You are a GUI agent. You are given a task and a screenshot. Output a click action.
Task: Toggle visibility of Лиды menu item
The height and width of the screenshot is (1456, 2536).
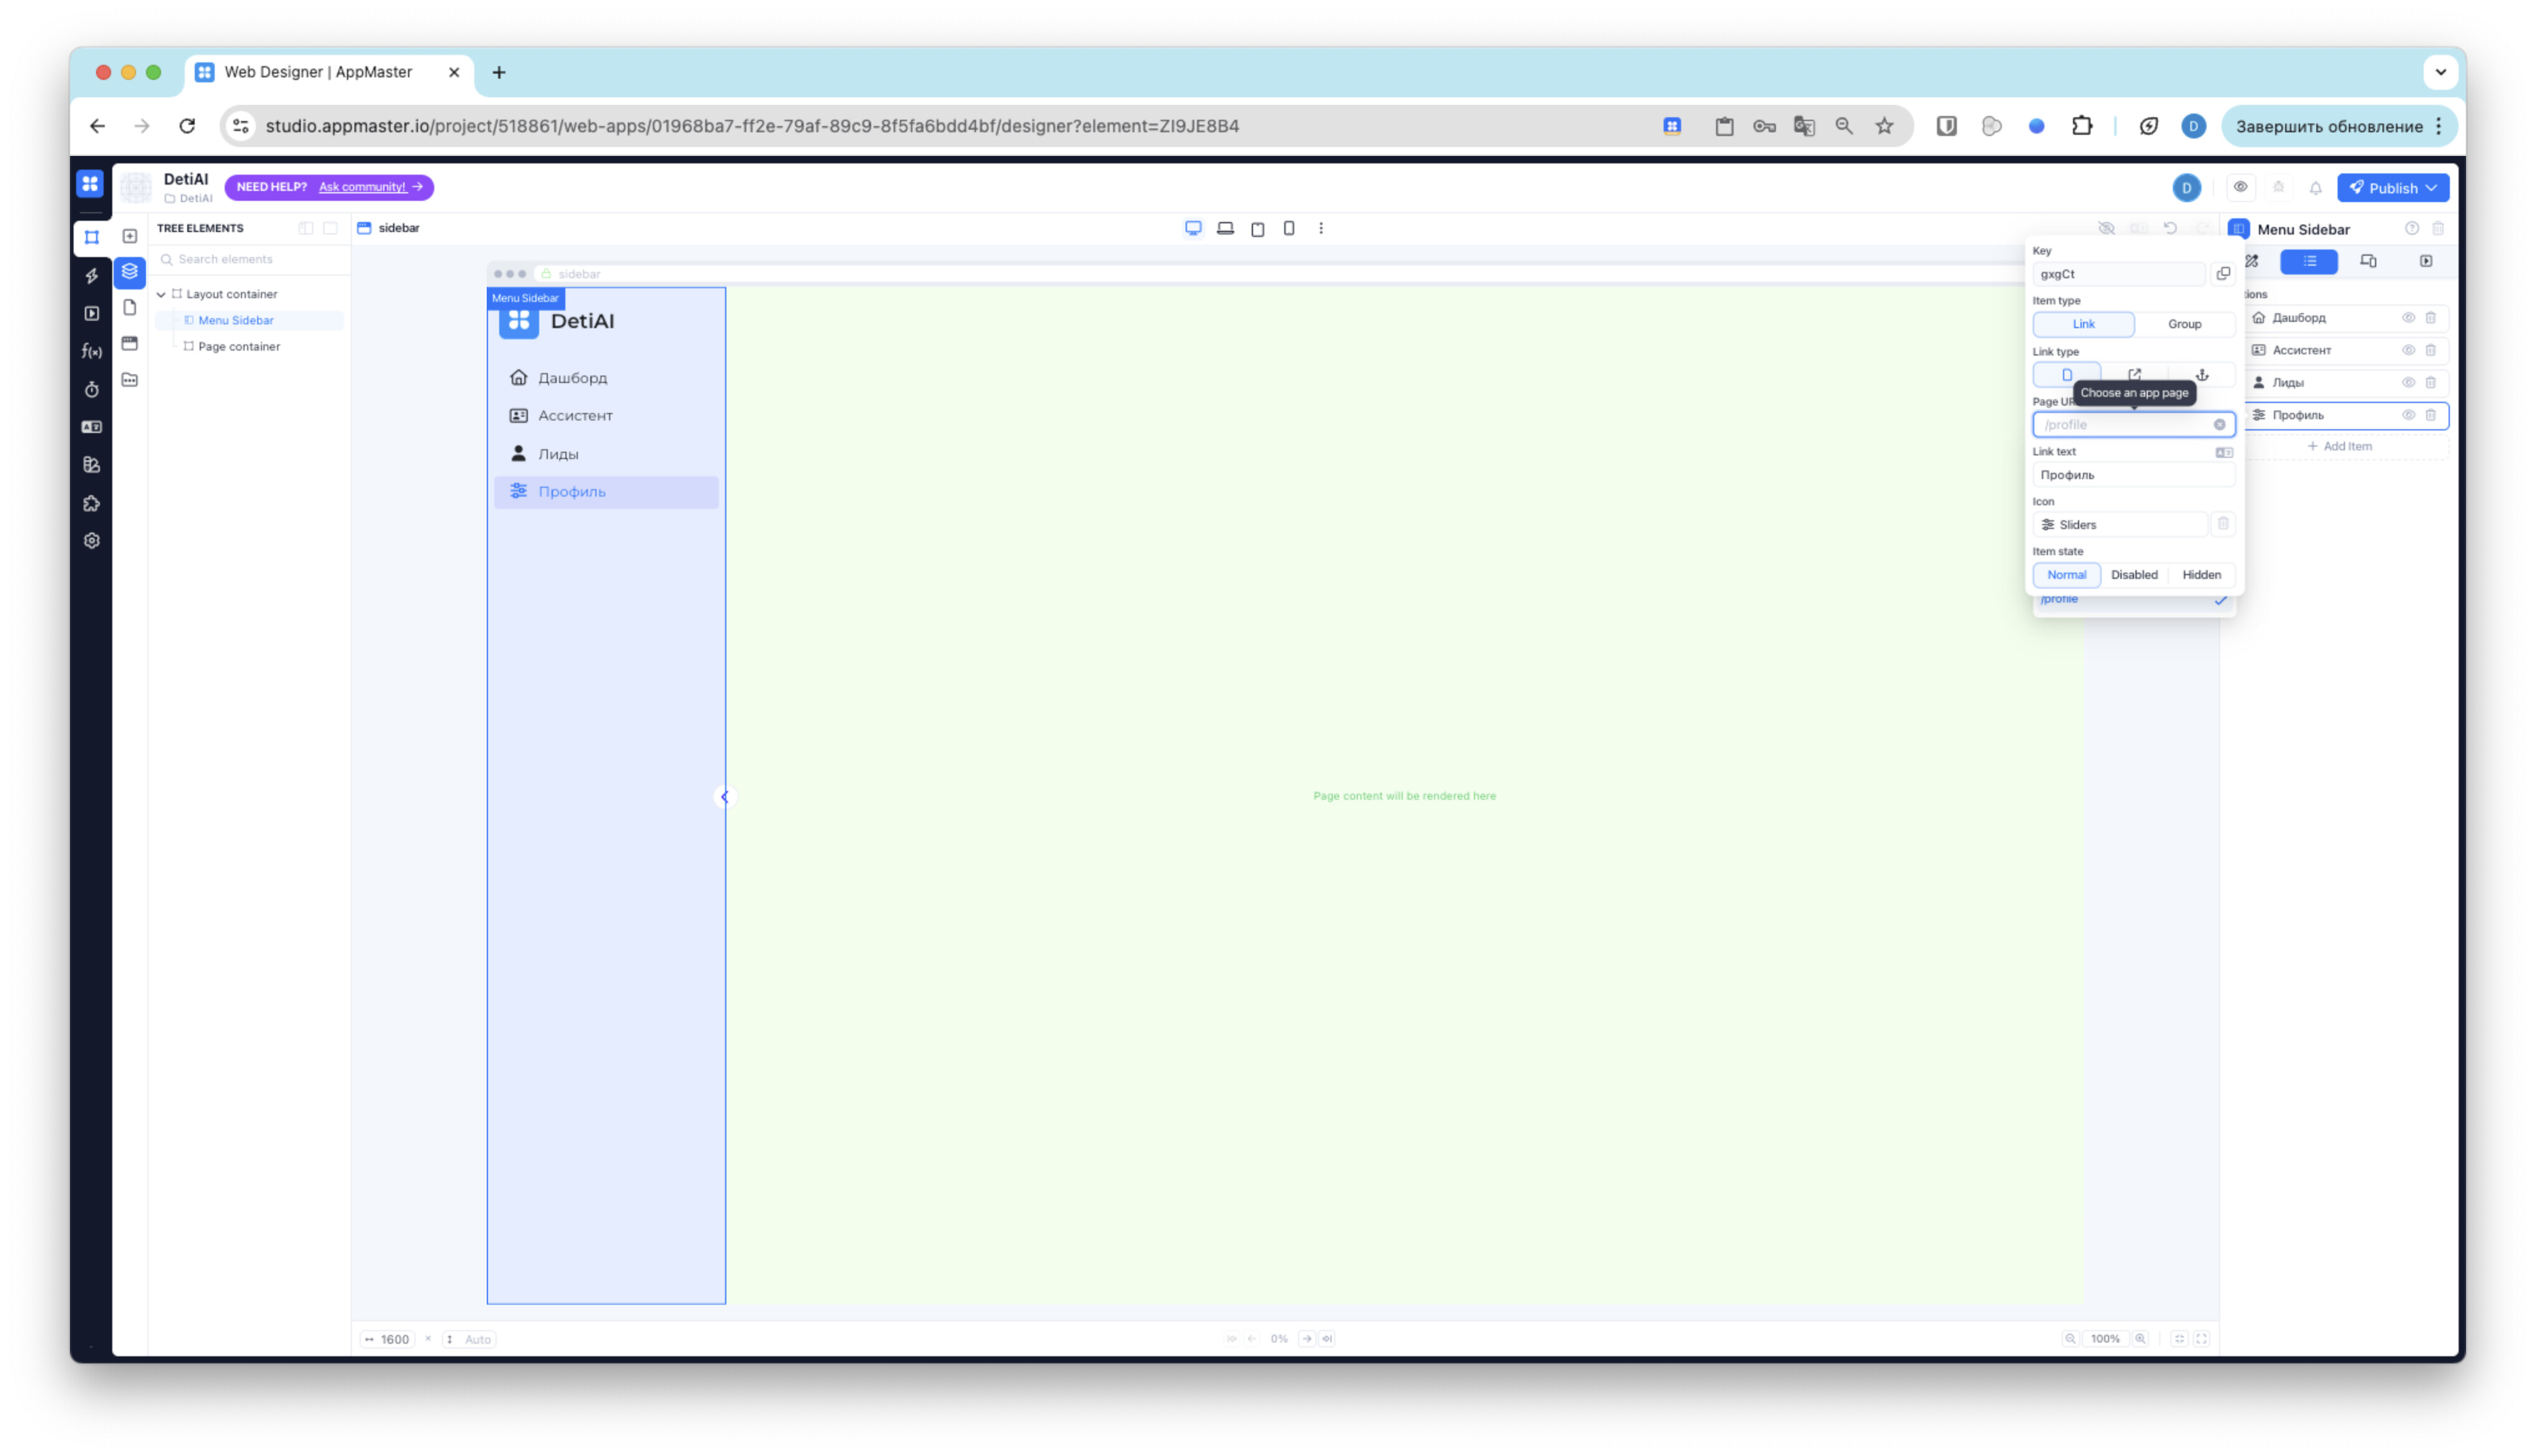pos(2408,383)
